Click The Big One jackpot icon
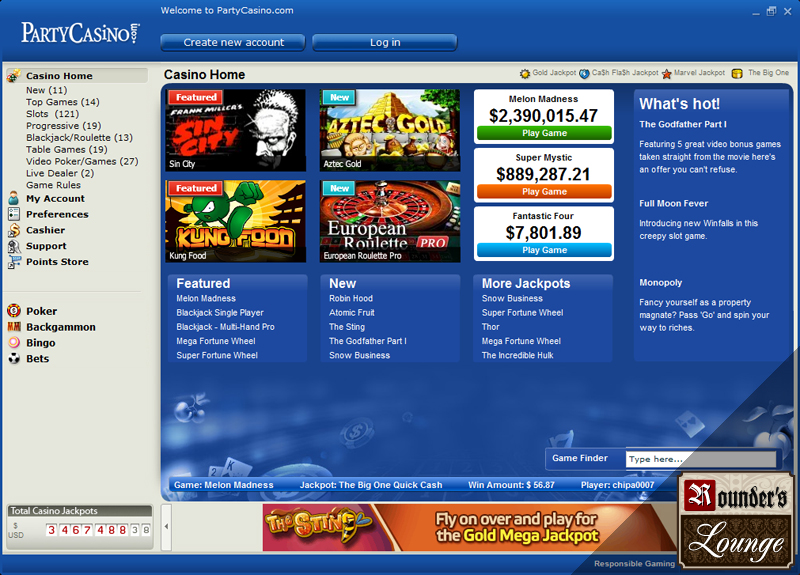Screen dimensions: 800x575 click(x=737, y=73)
